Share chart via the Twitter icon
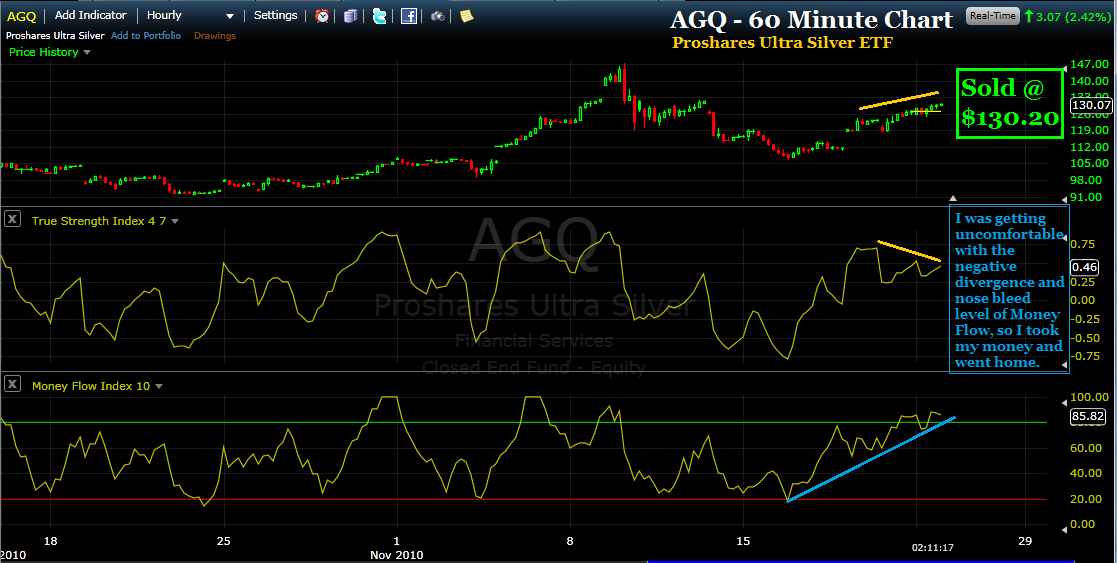 (x=380, y=16)
